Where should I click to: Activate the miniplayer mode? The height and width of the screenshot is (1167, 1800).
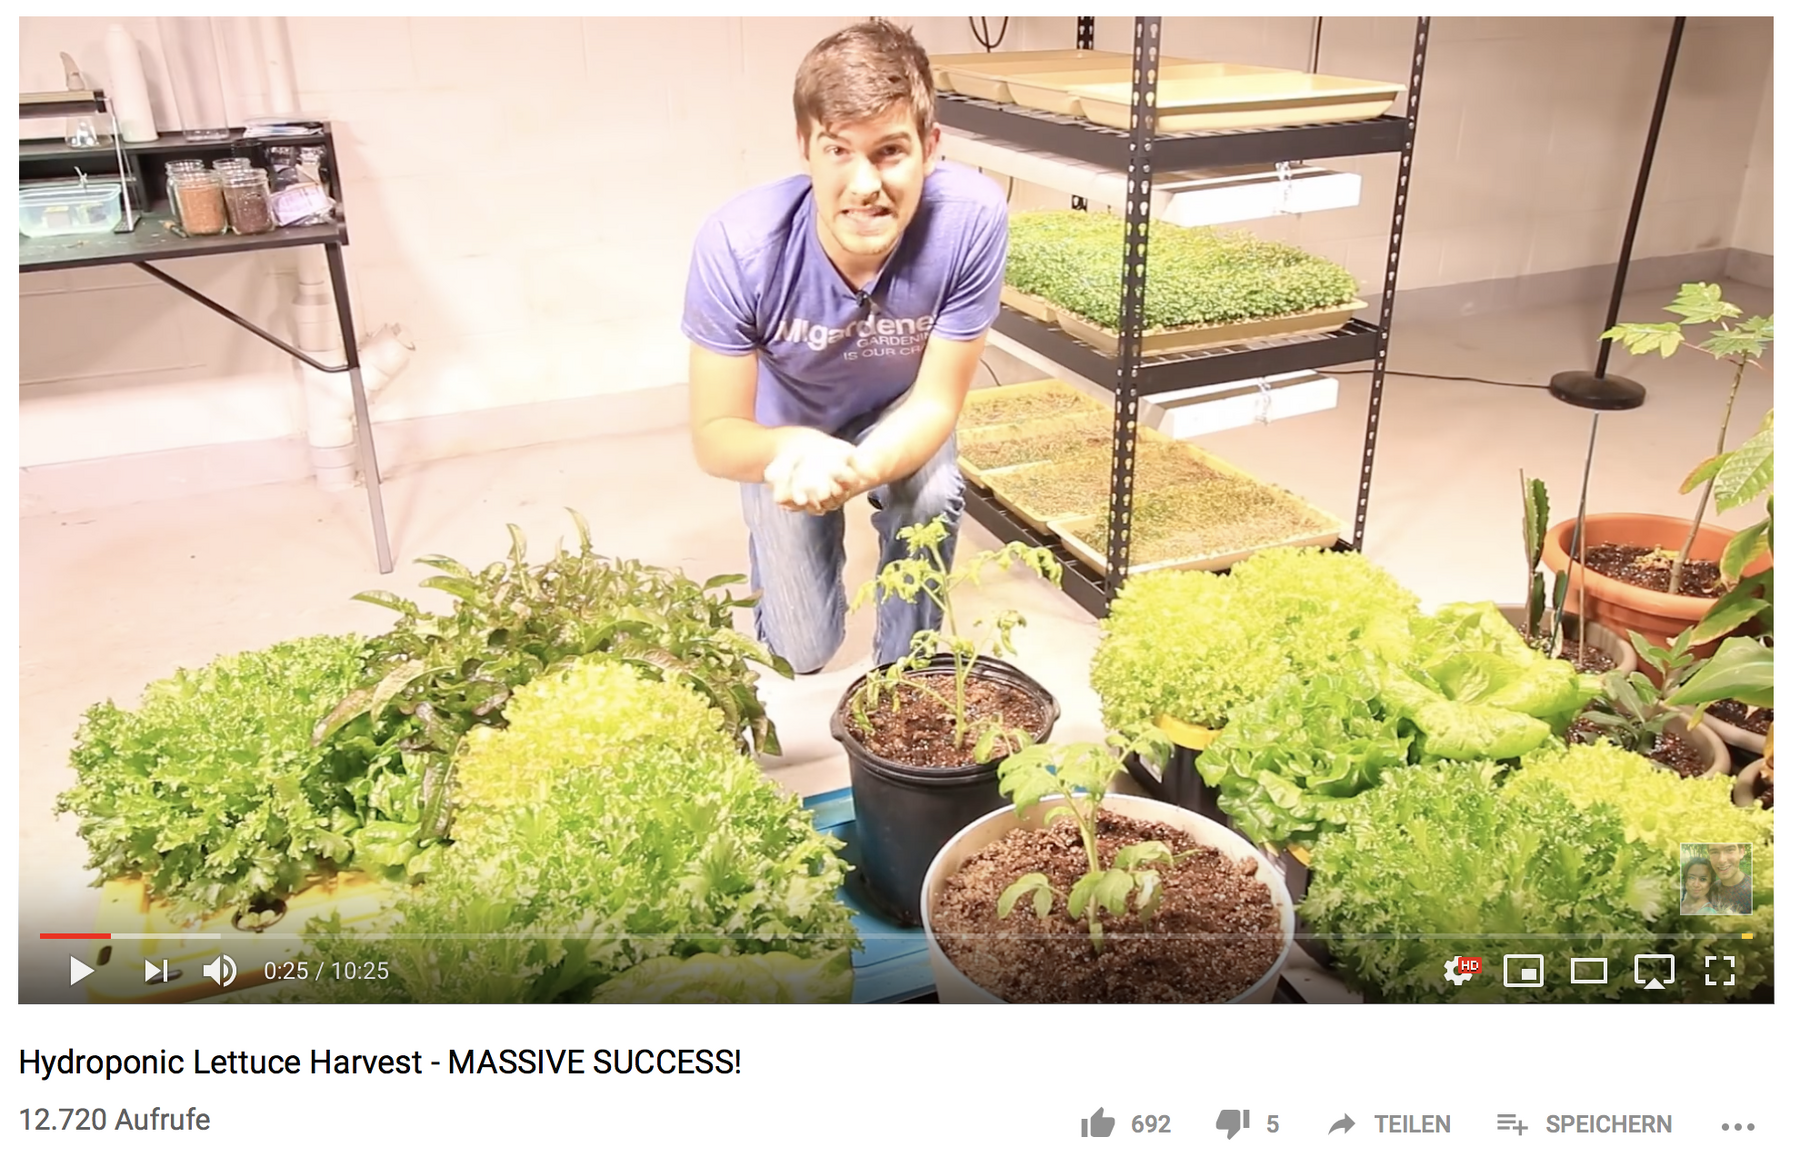pos(1523,970)
